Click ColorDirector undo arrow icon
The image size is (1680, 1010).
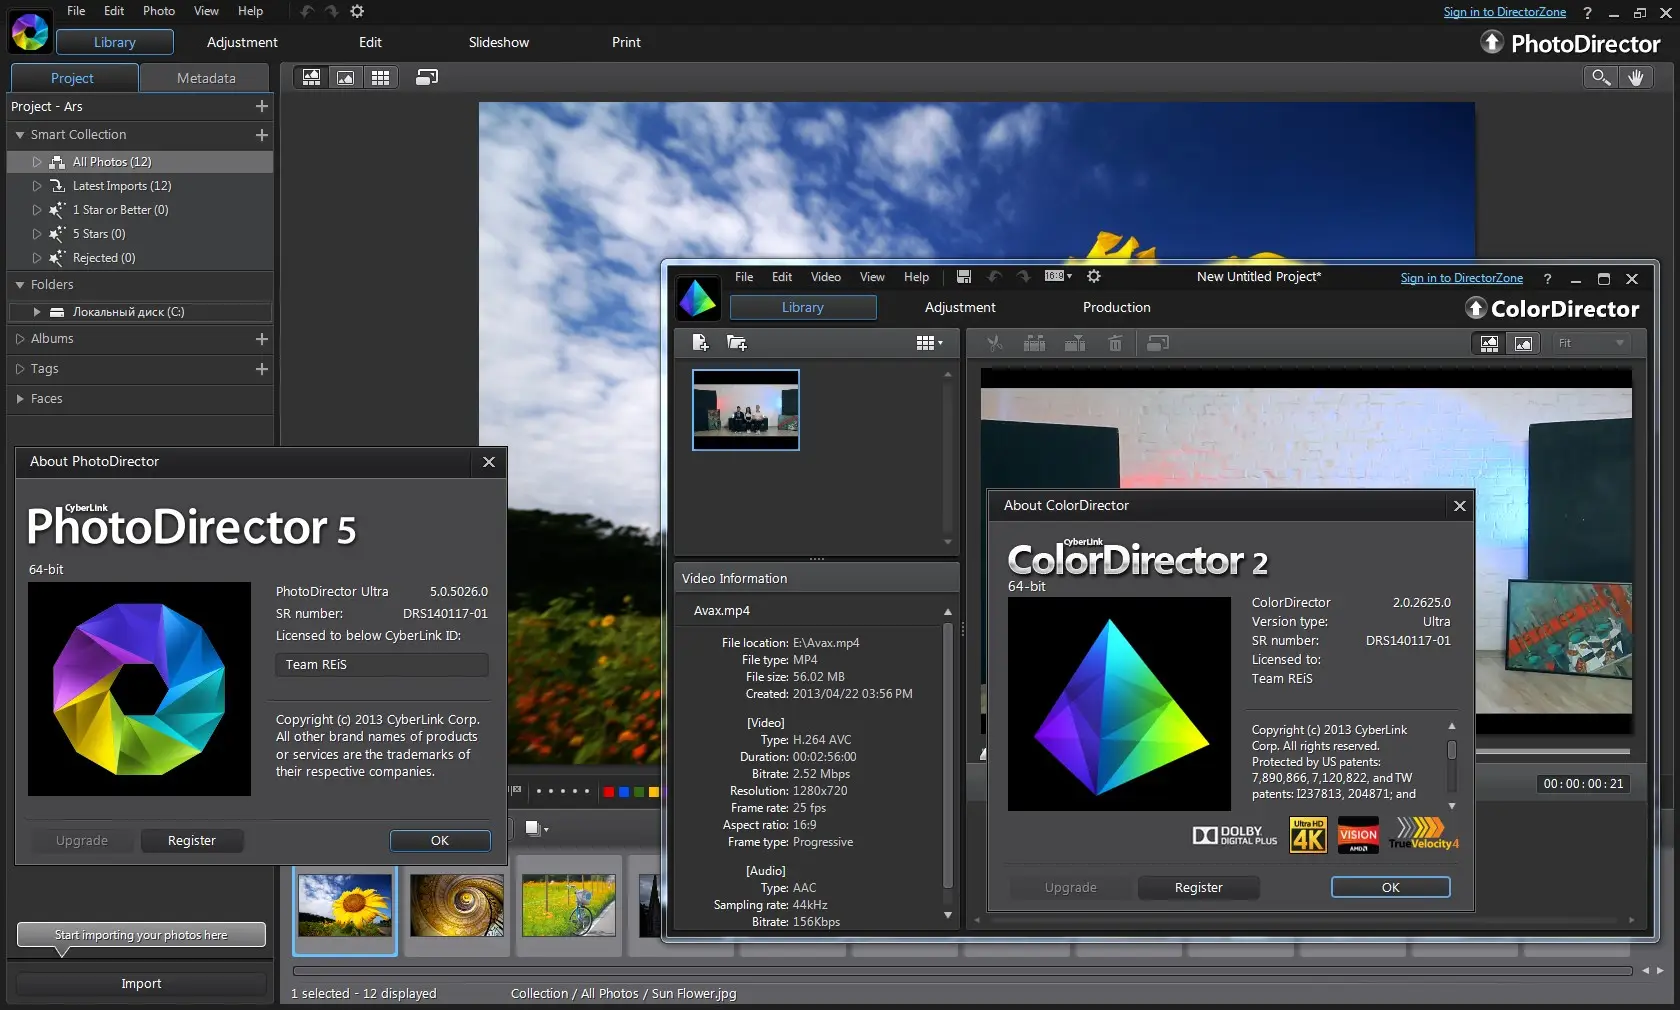[x=995, y=276]
